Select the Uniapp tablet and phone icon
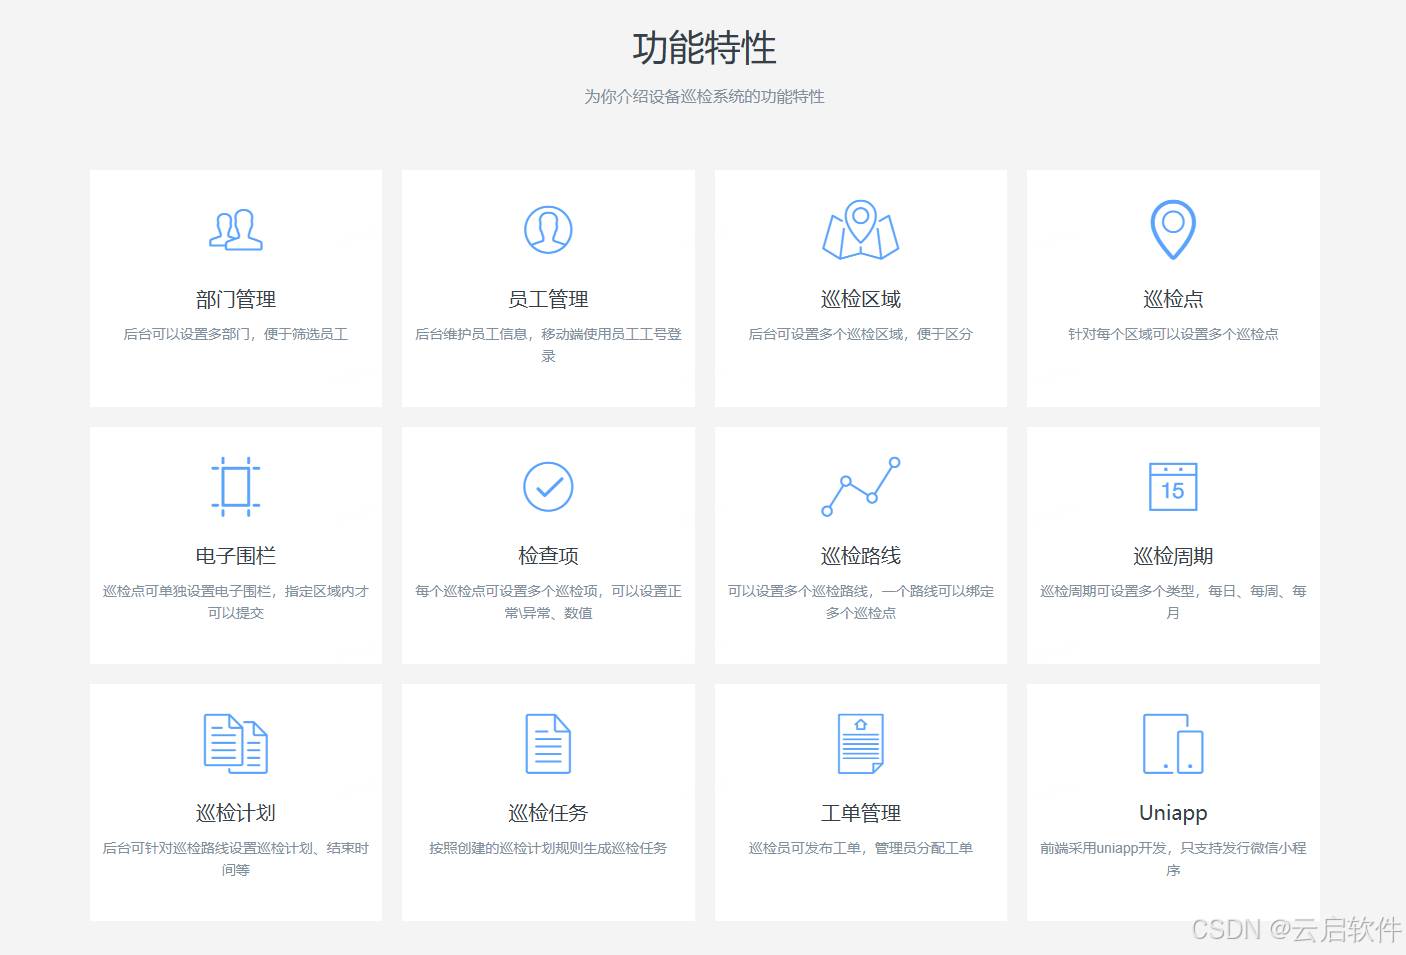This screenshot has width=1406, height=955. (1173, 744)
